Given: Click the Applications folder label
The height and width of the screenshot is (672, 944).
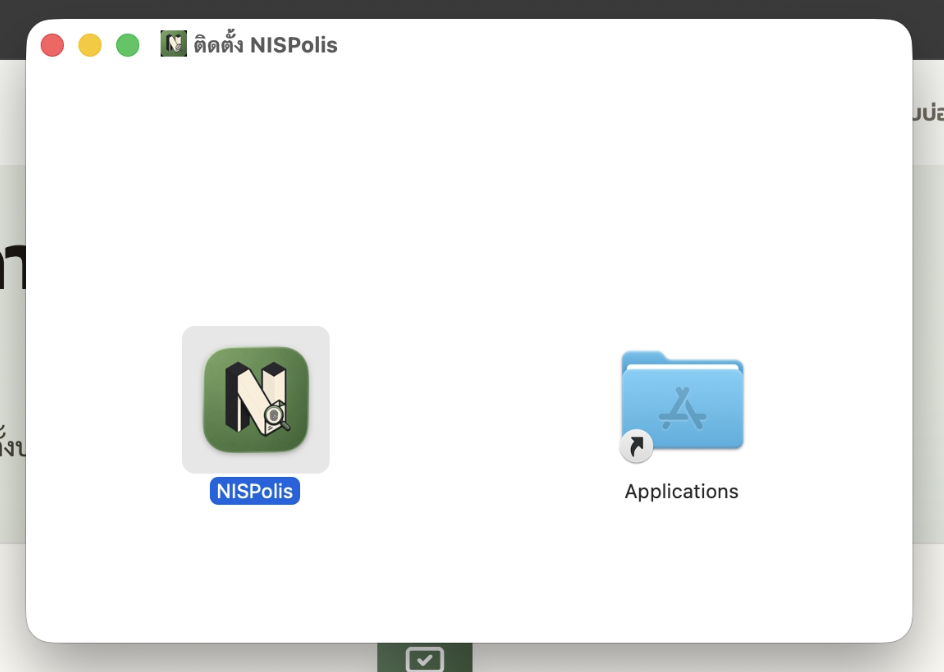Looking at the screenshot, I should pyautogui.click(x=682, y=491).
